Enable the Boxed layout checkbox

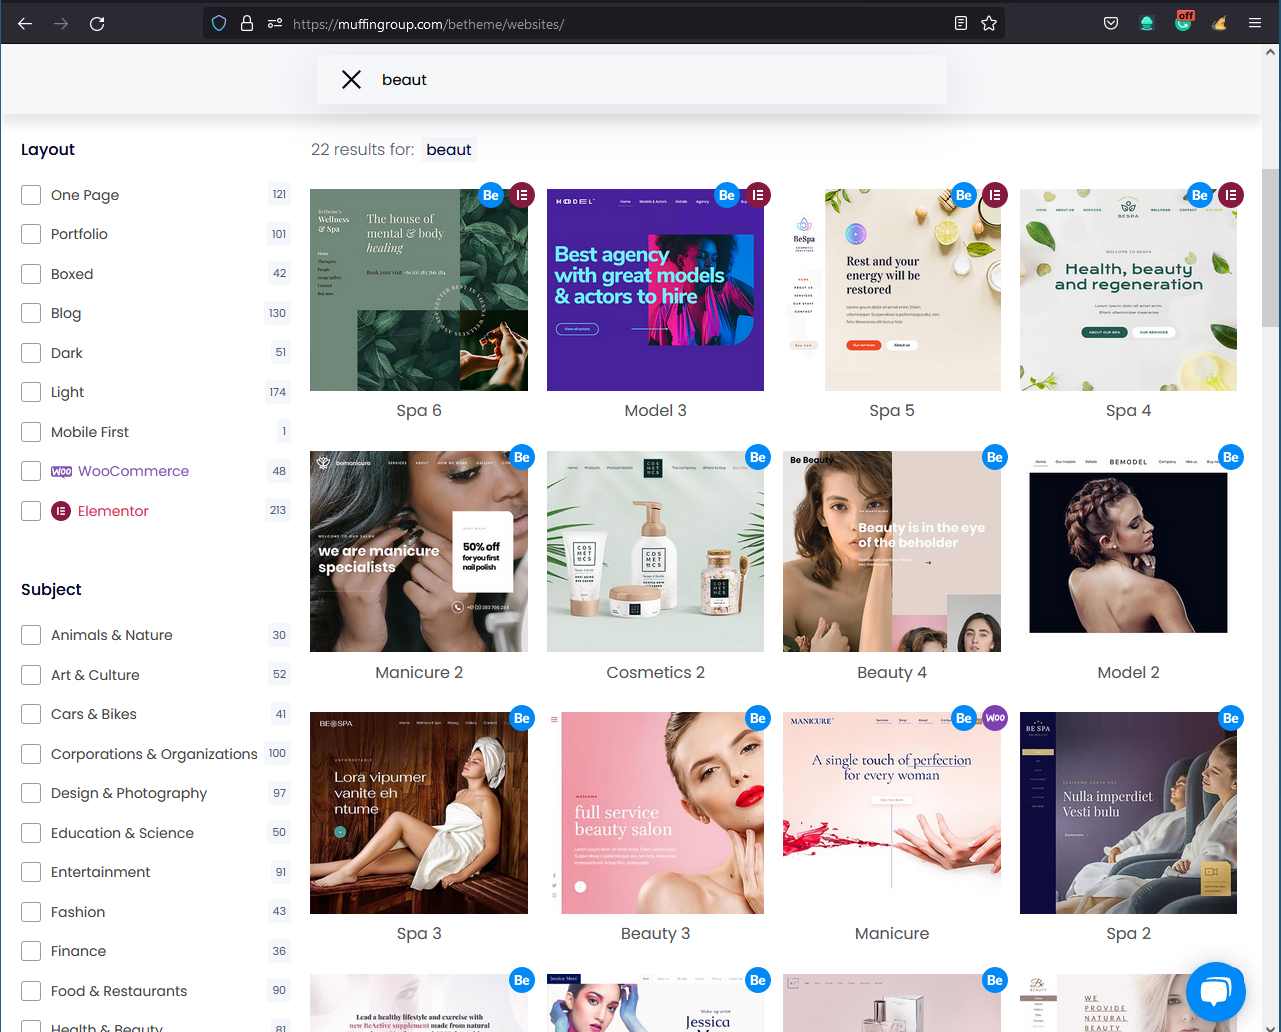(x=31, y=274)
